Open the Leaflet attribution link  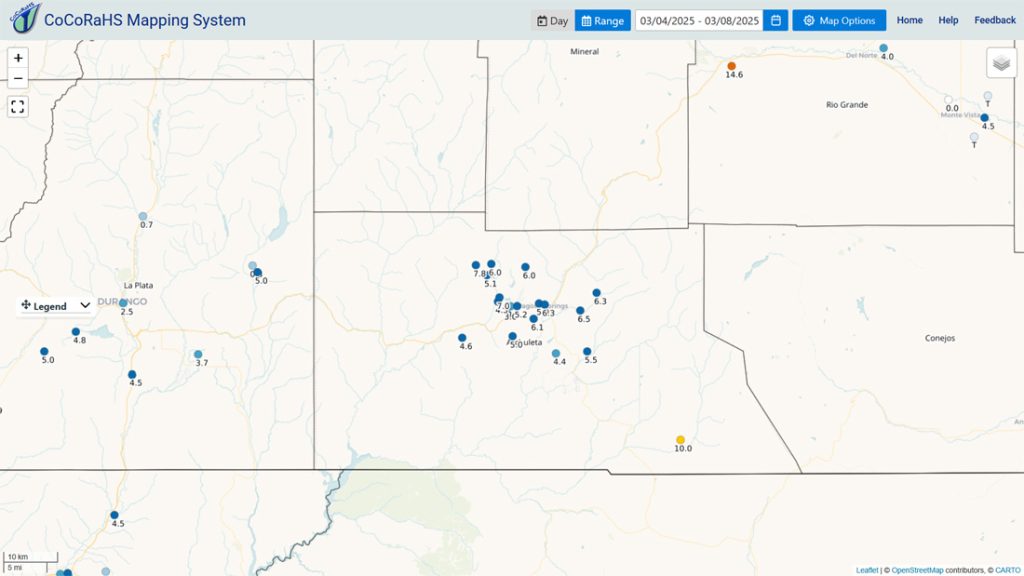867,570
